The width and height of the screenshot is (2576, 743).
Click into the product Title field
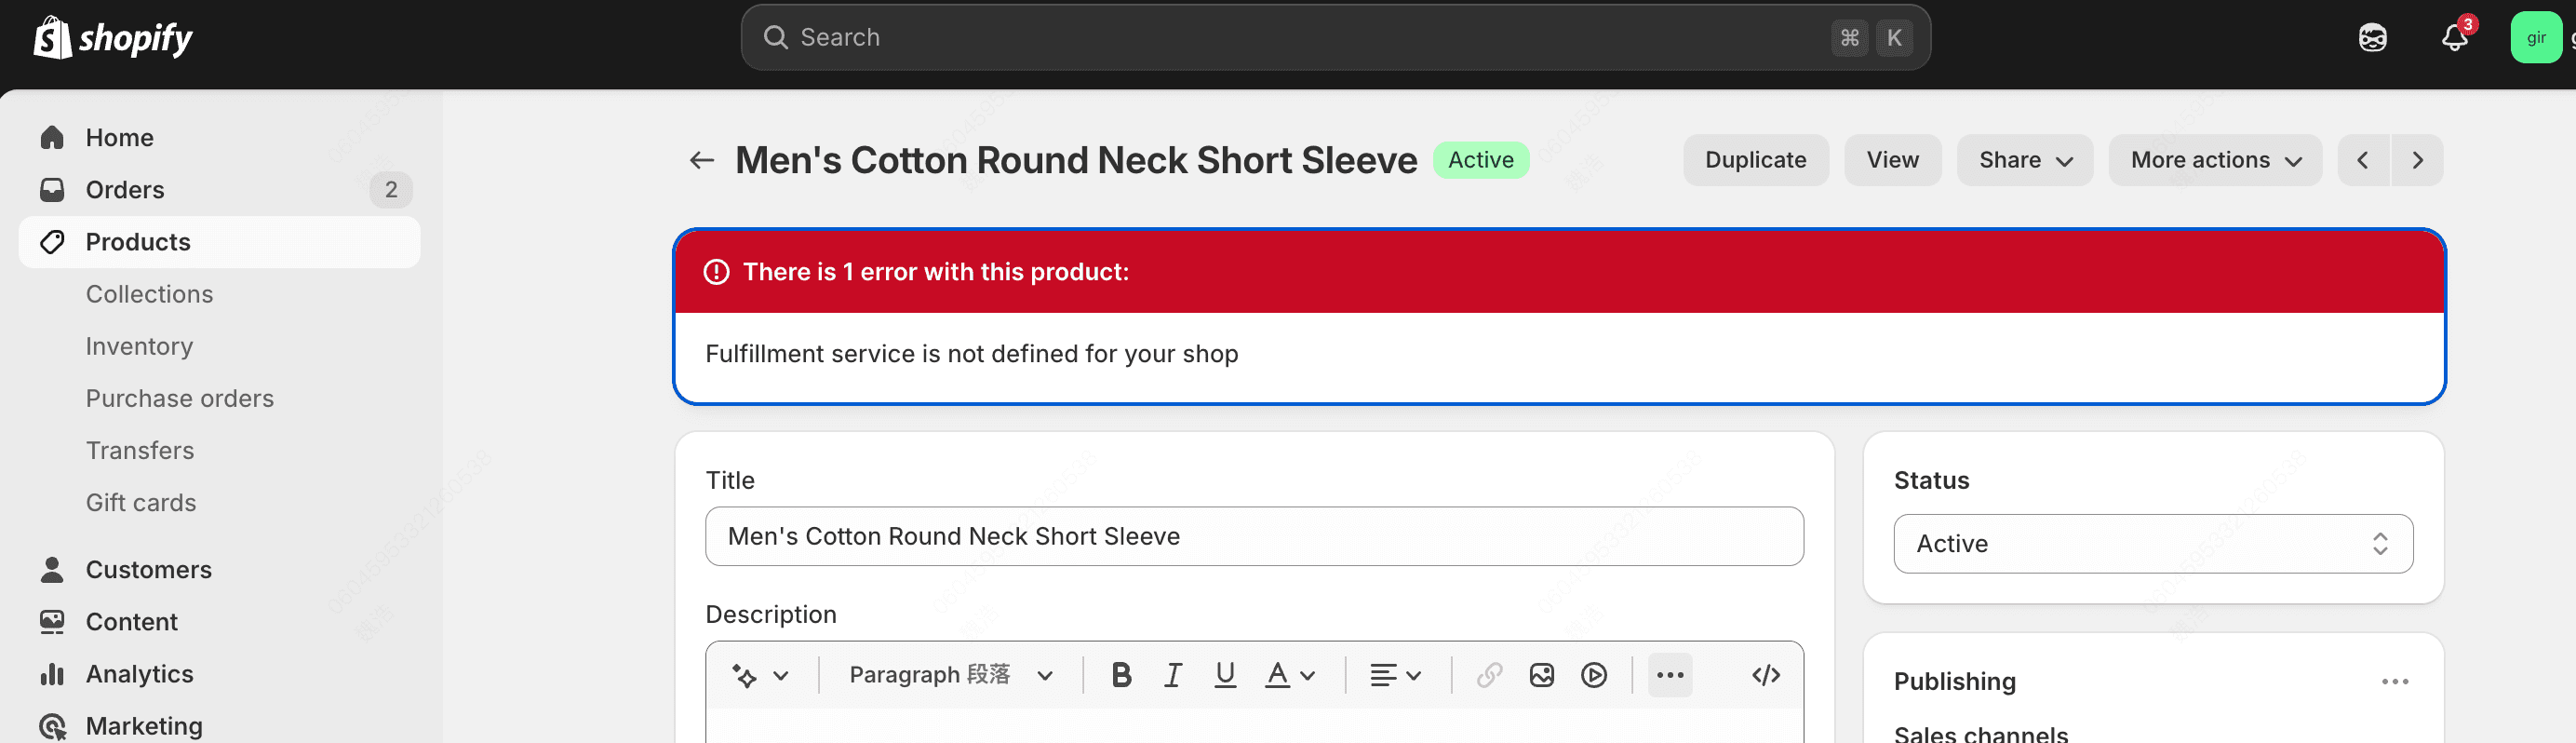tap(1254, 537)
